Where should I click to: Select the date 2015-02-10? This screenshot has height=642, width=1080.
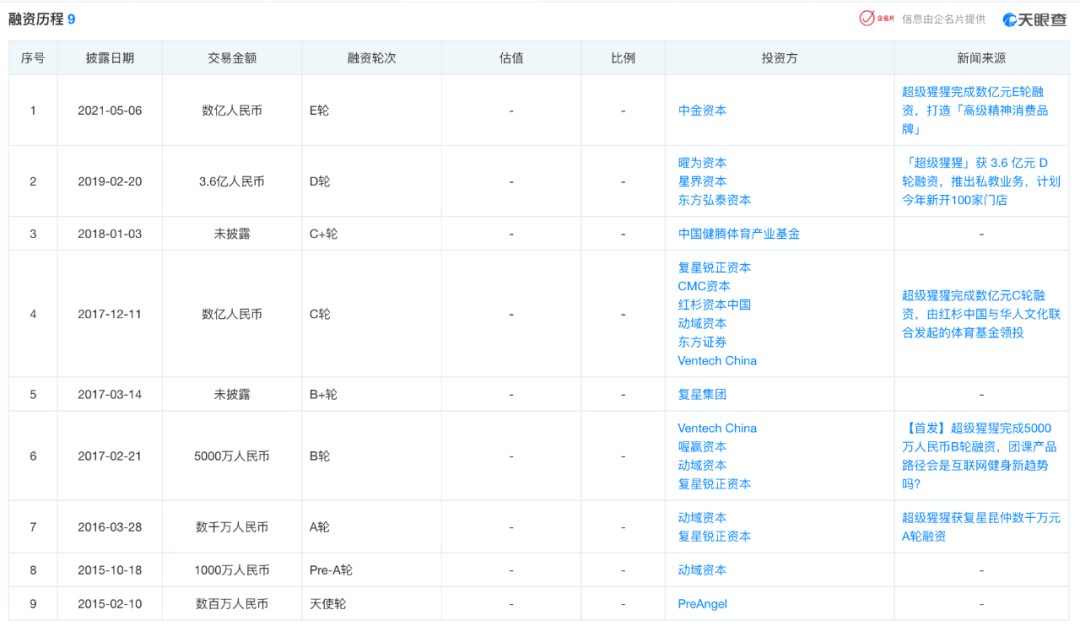coord(110,603)
